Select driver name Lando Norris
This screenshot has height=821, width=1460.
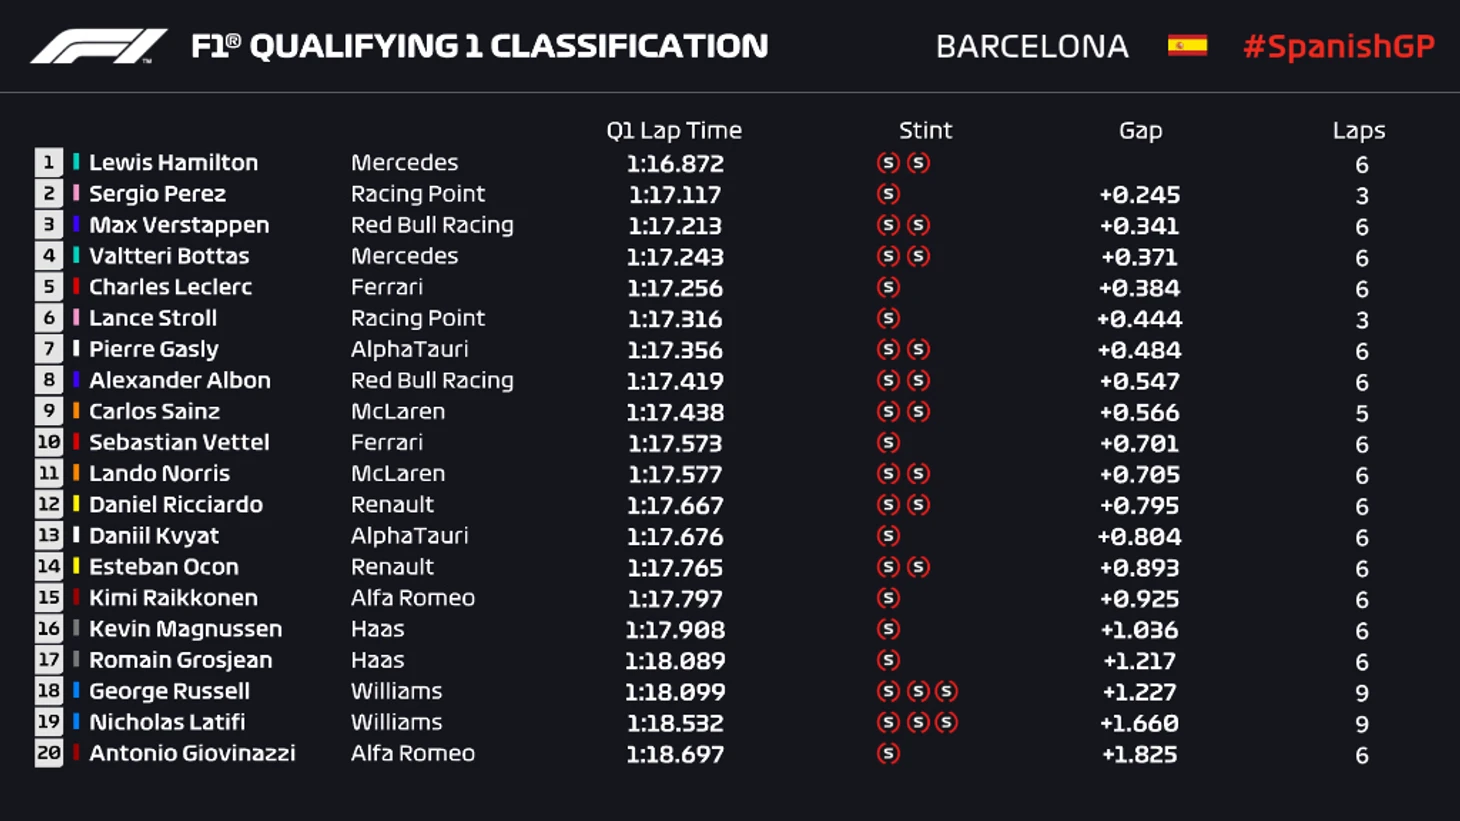click(x=159, y=473)
